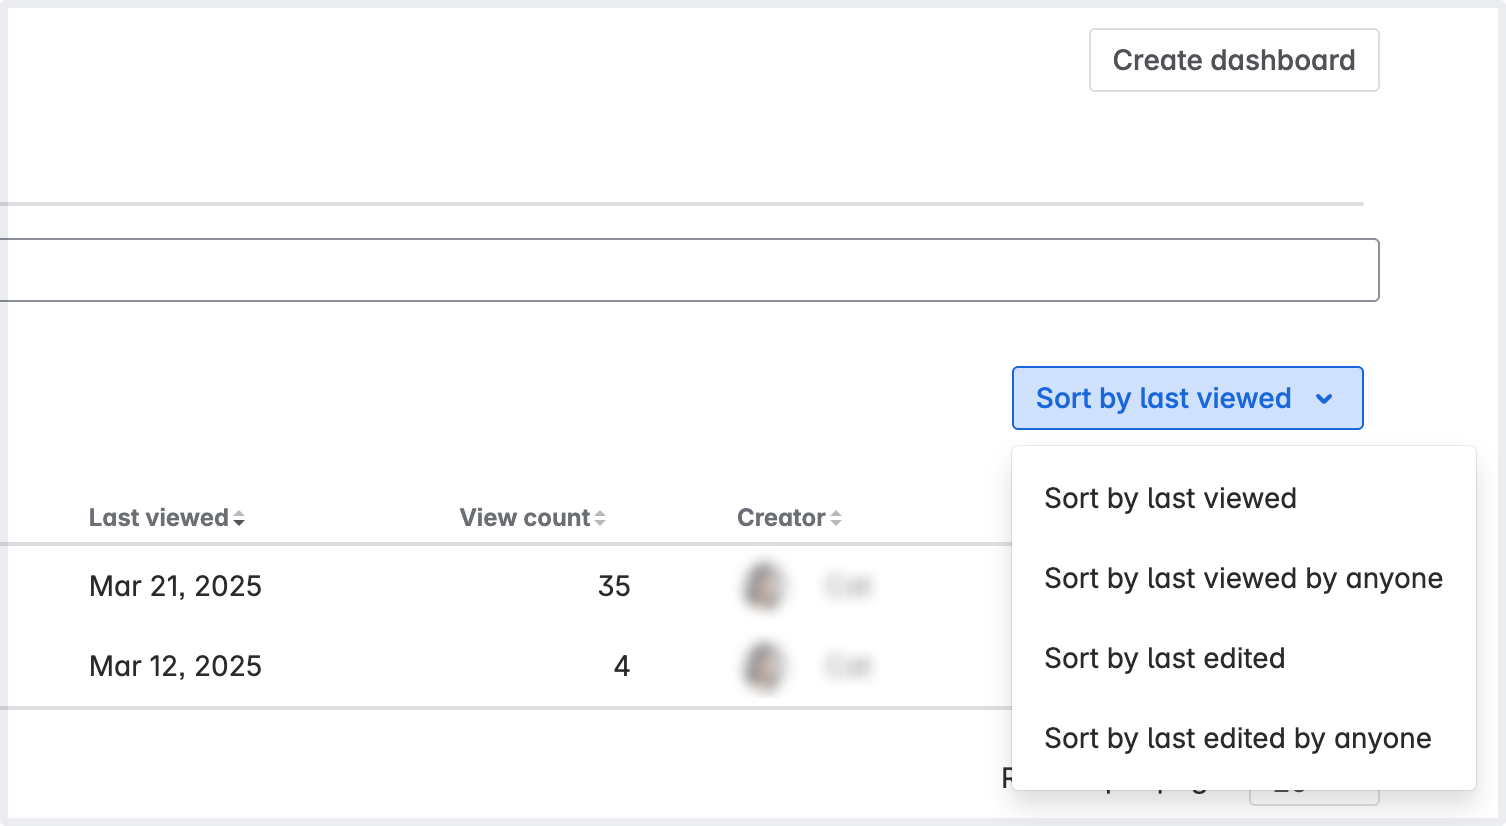Image resolution: width=1506 pixels, height=826 pixels.
Task: Click the Creator column header label
Action: tap(780, 518)
